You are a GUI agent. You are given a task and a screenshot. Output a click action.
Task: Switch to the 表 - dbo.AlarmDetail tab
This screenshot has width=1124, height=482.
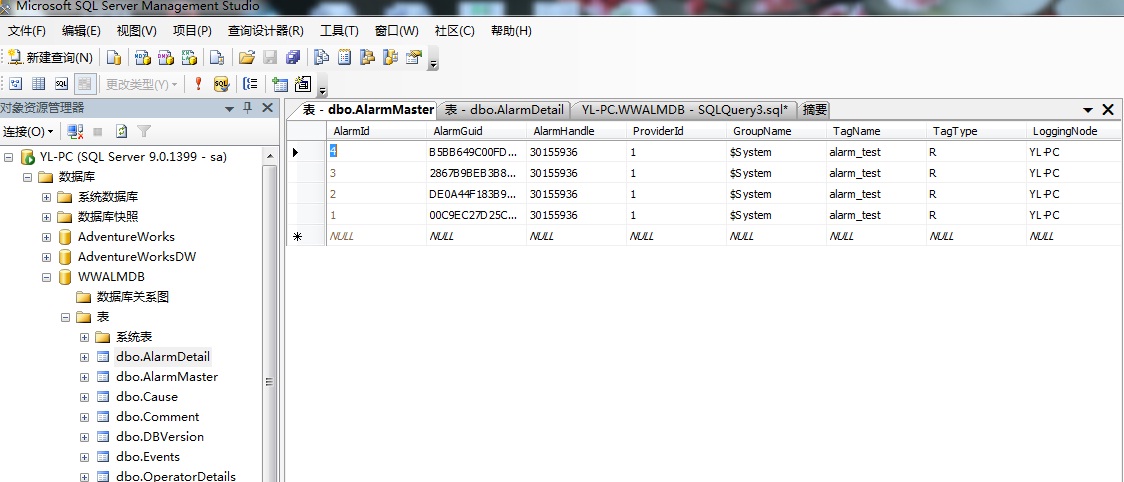pyautogui.click(x=505, y=110)
